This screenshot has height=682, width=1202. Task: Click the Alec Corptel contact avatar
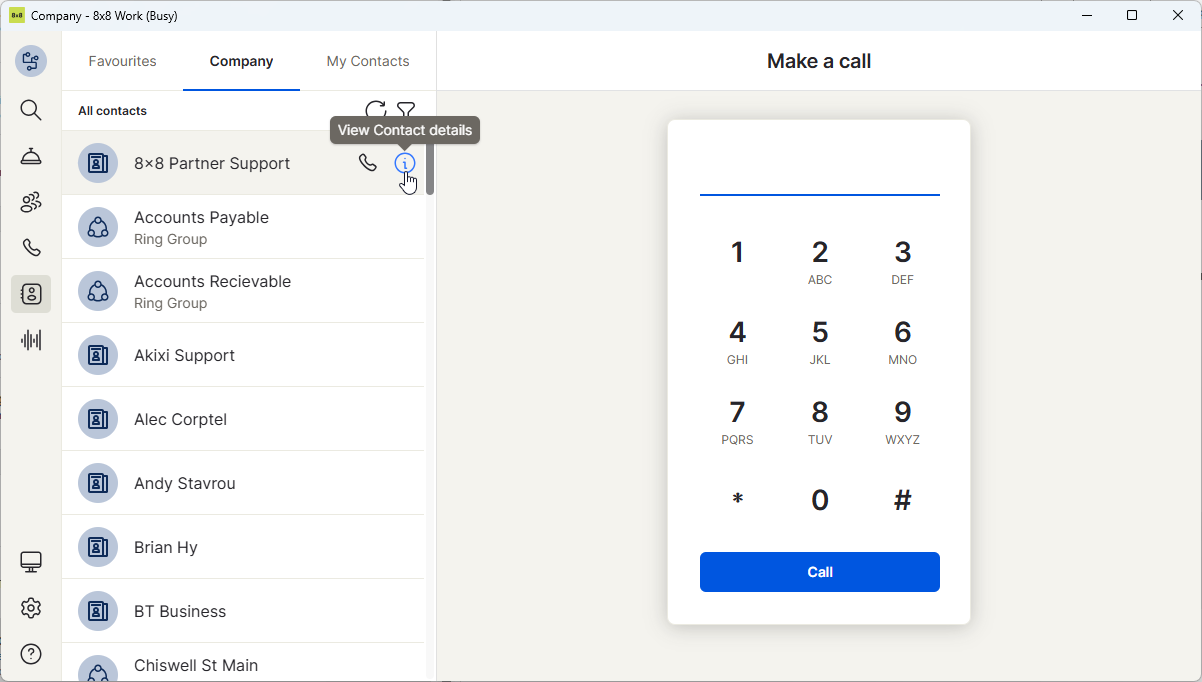point(98,419)
